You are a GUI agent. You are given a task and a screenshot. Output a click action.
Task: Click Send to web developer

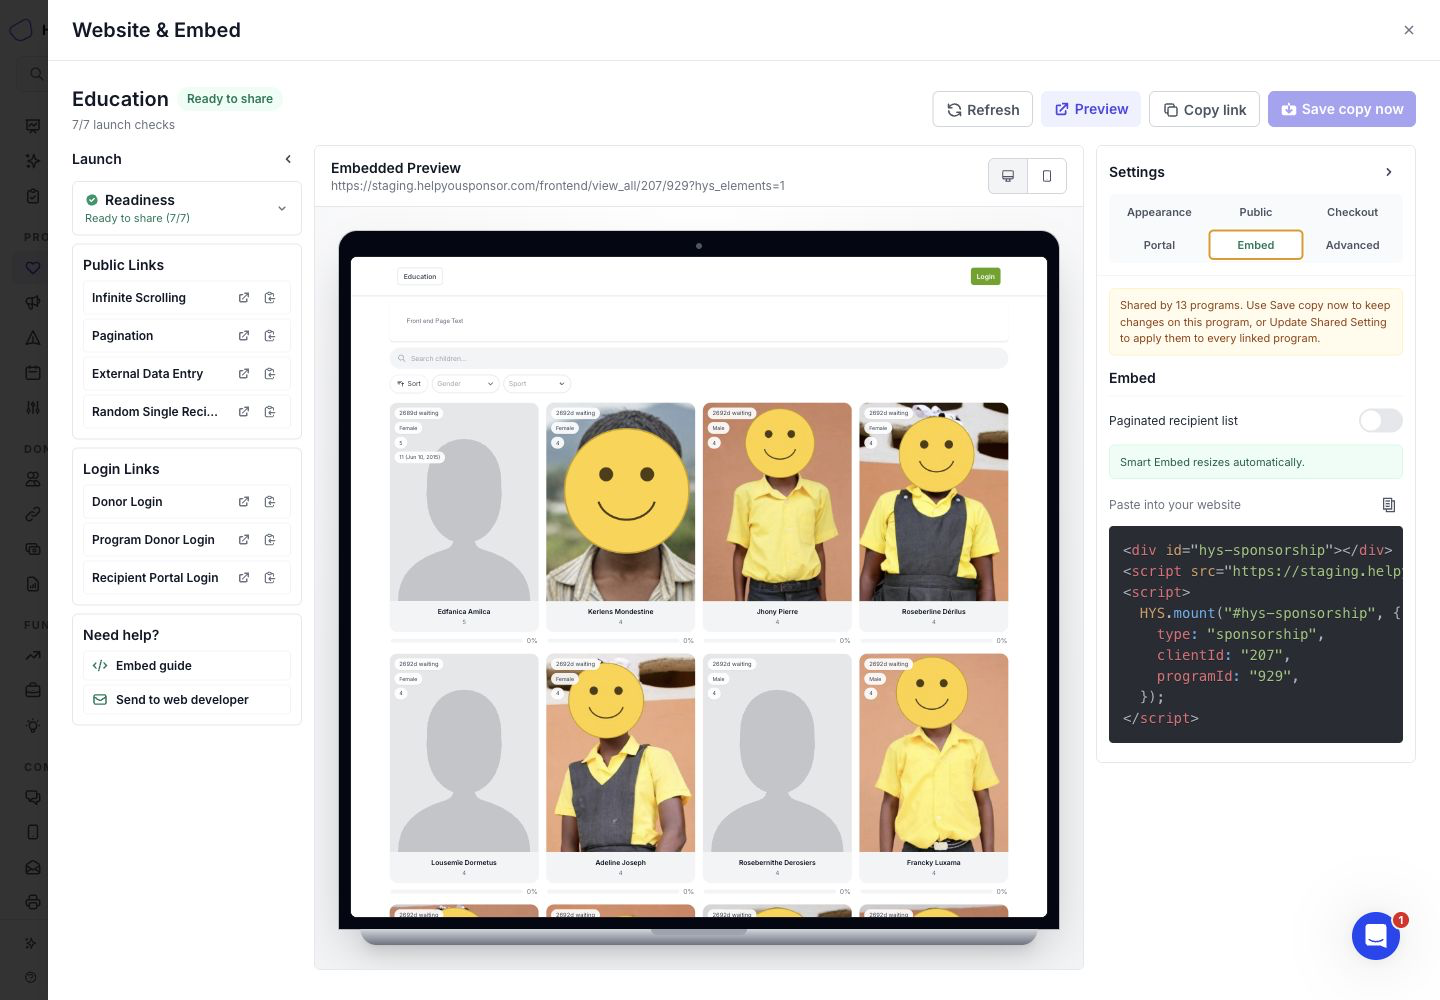click(x=187, y=700)
